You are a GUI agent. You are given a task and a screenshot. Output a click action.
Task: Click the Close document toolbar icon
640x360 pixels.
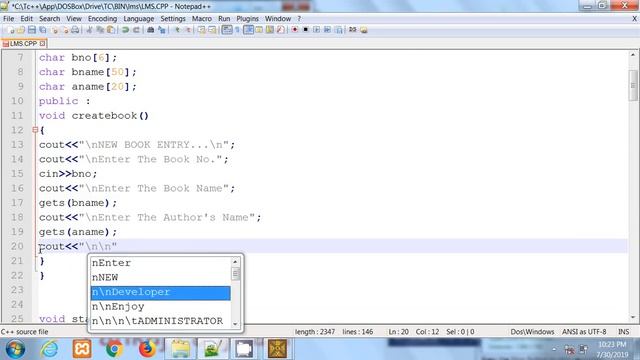tap(56, 30)
